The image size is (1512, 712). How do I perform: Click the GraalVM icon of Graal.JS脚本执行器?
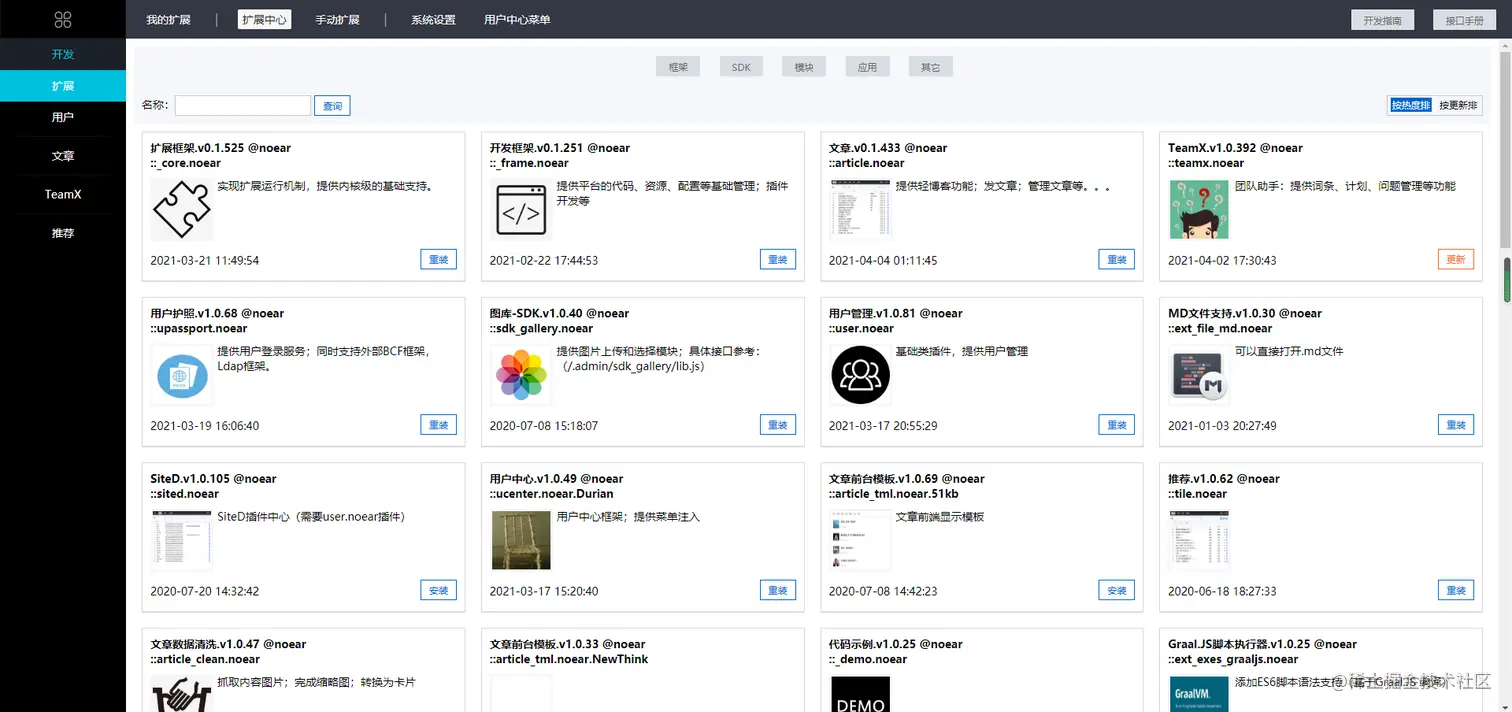pyautogui.click(x=1199, y=694)
